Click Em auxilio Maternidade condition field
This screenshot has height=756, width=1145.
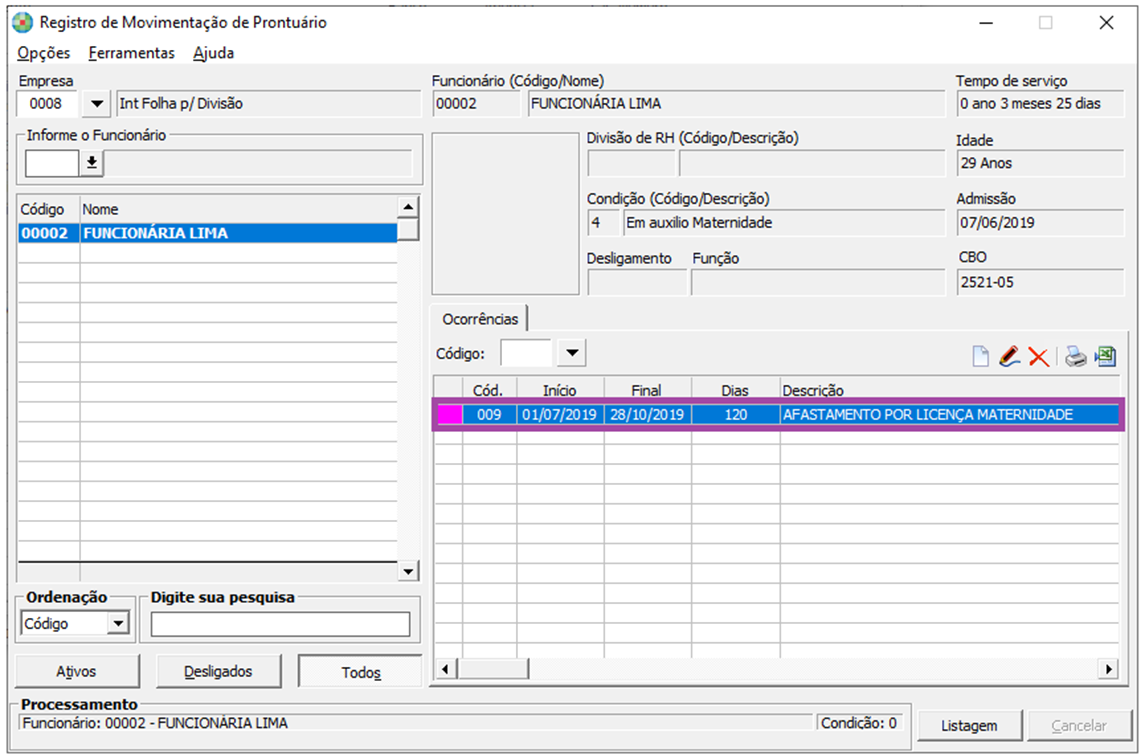pos(784,223)
